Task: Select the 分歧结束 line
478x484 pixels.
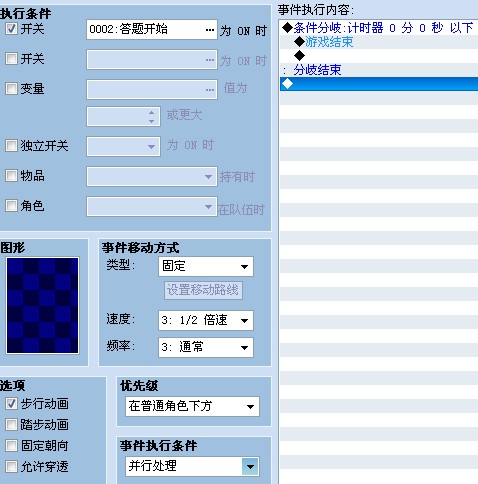Action: click(x=379, y=70)
